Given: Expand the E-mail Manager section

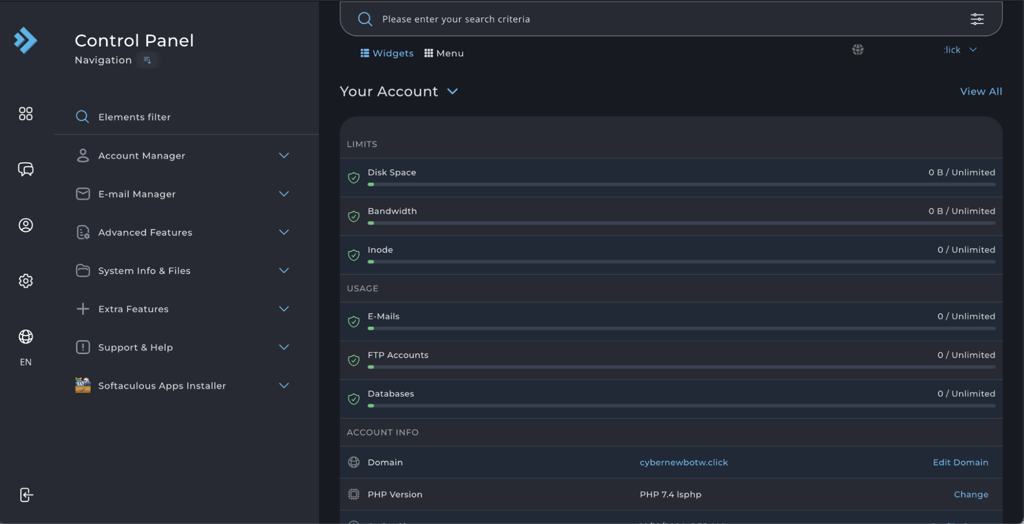Looking at the screenshot, I should click(284, 194).
